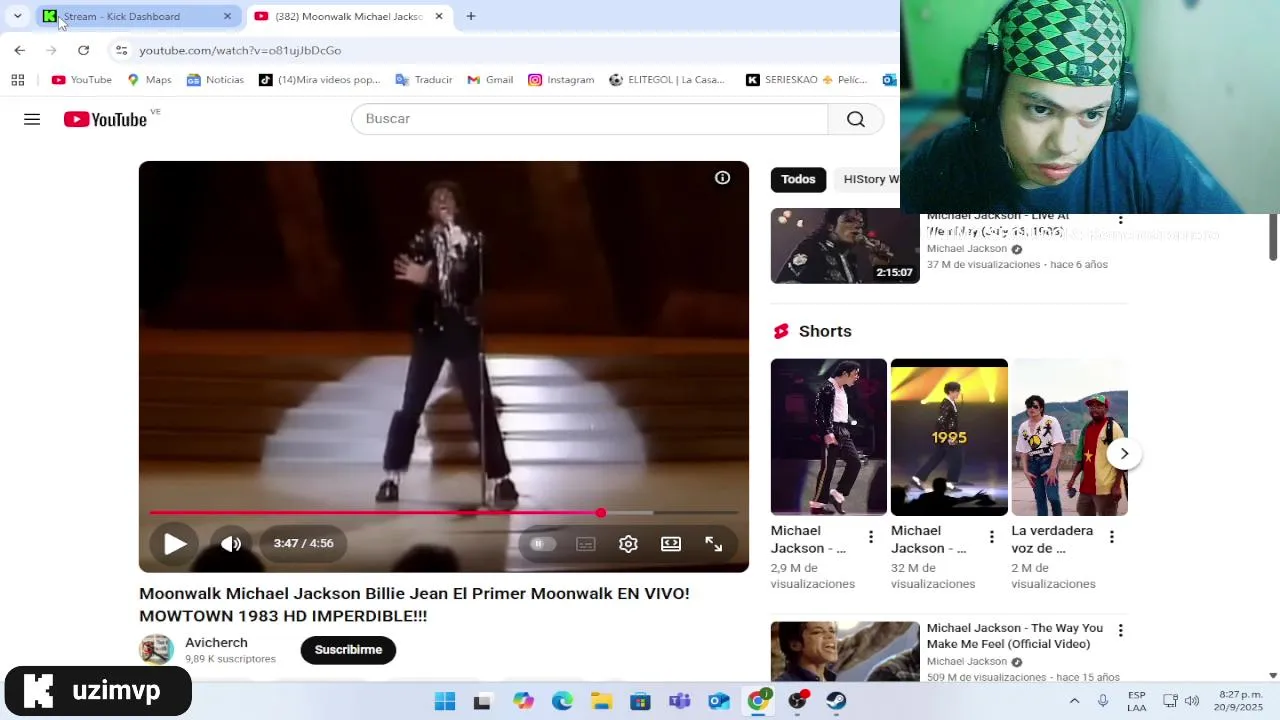Expand the tab search dropdown
1280x720 pixels.
click(17, 16)
